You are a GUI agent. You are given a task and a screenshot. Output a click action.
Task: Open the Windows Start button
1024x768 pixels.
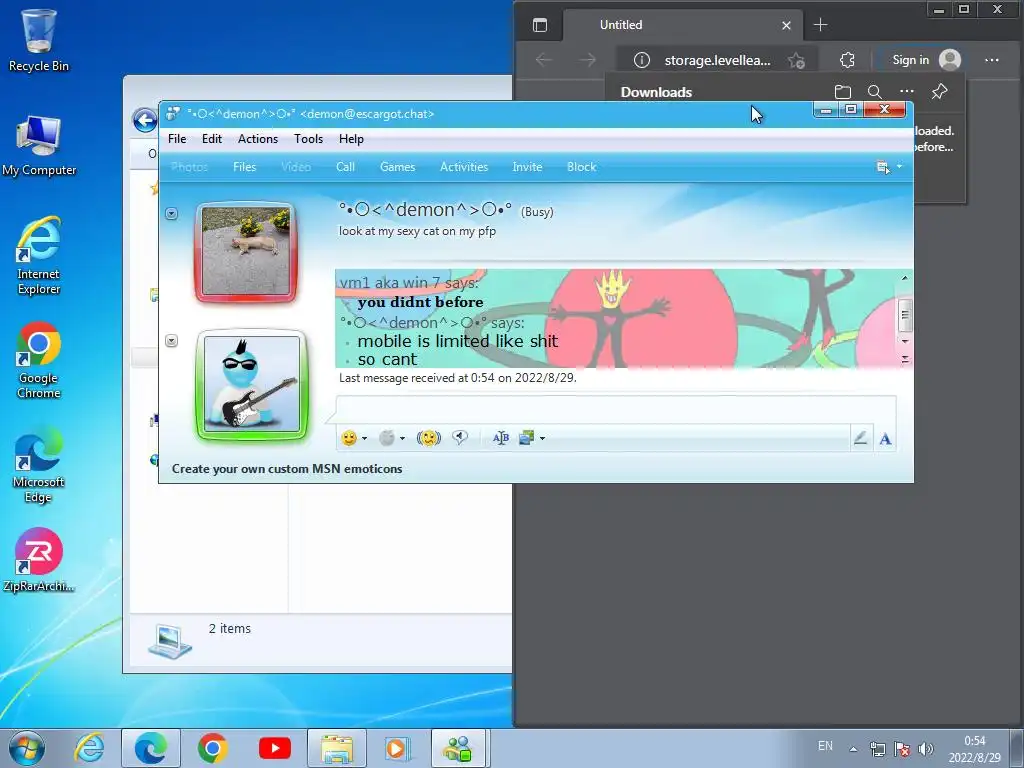pos(27,748)
